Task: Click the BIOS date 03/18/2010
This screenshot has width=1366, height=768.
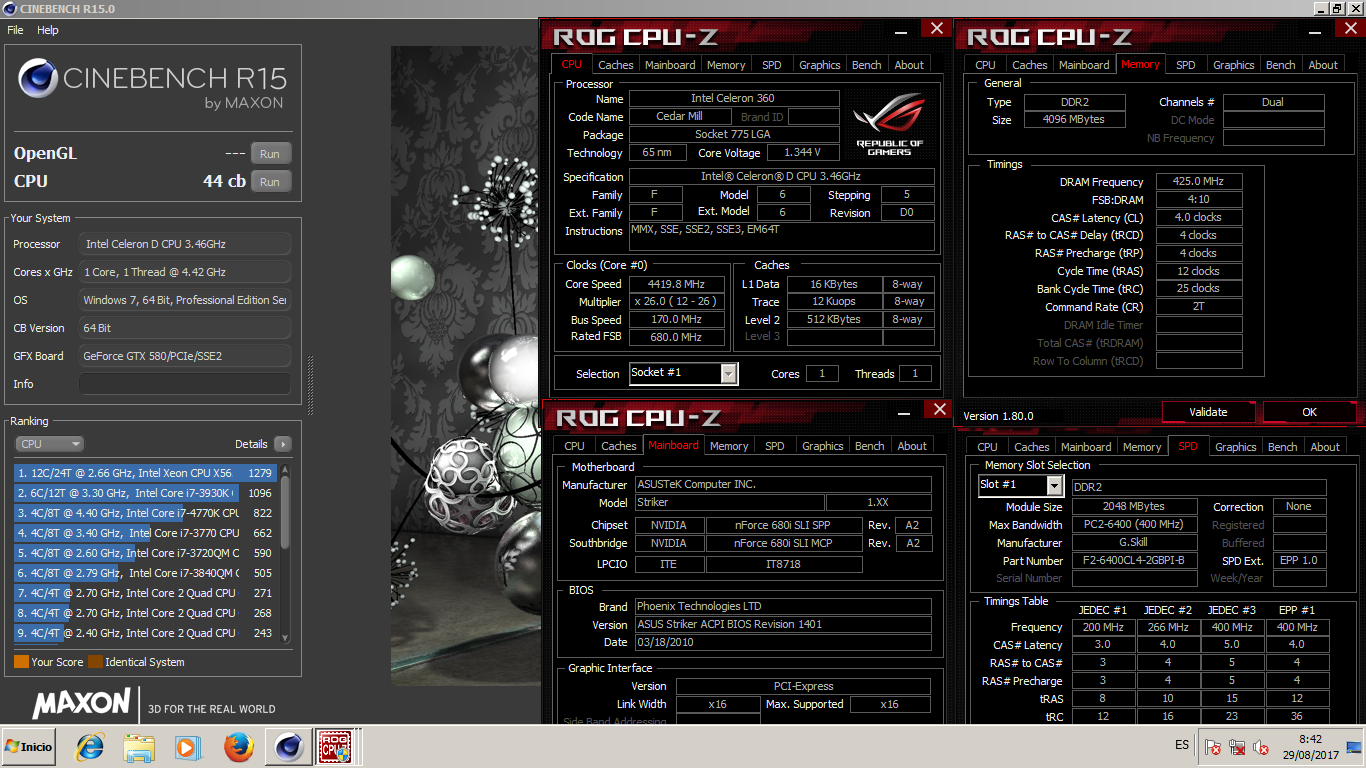Action: 782,643
